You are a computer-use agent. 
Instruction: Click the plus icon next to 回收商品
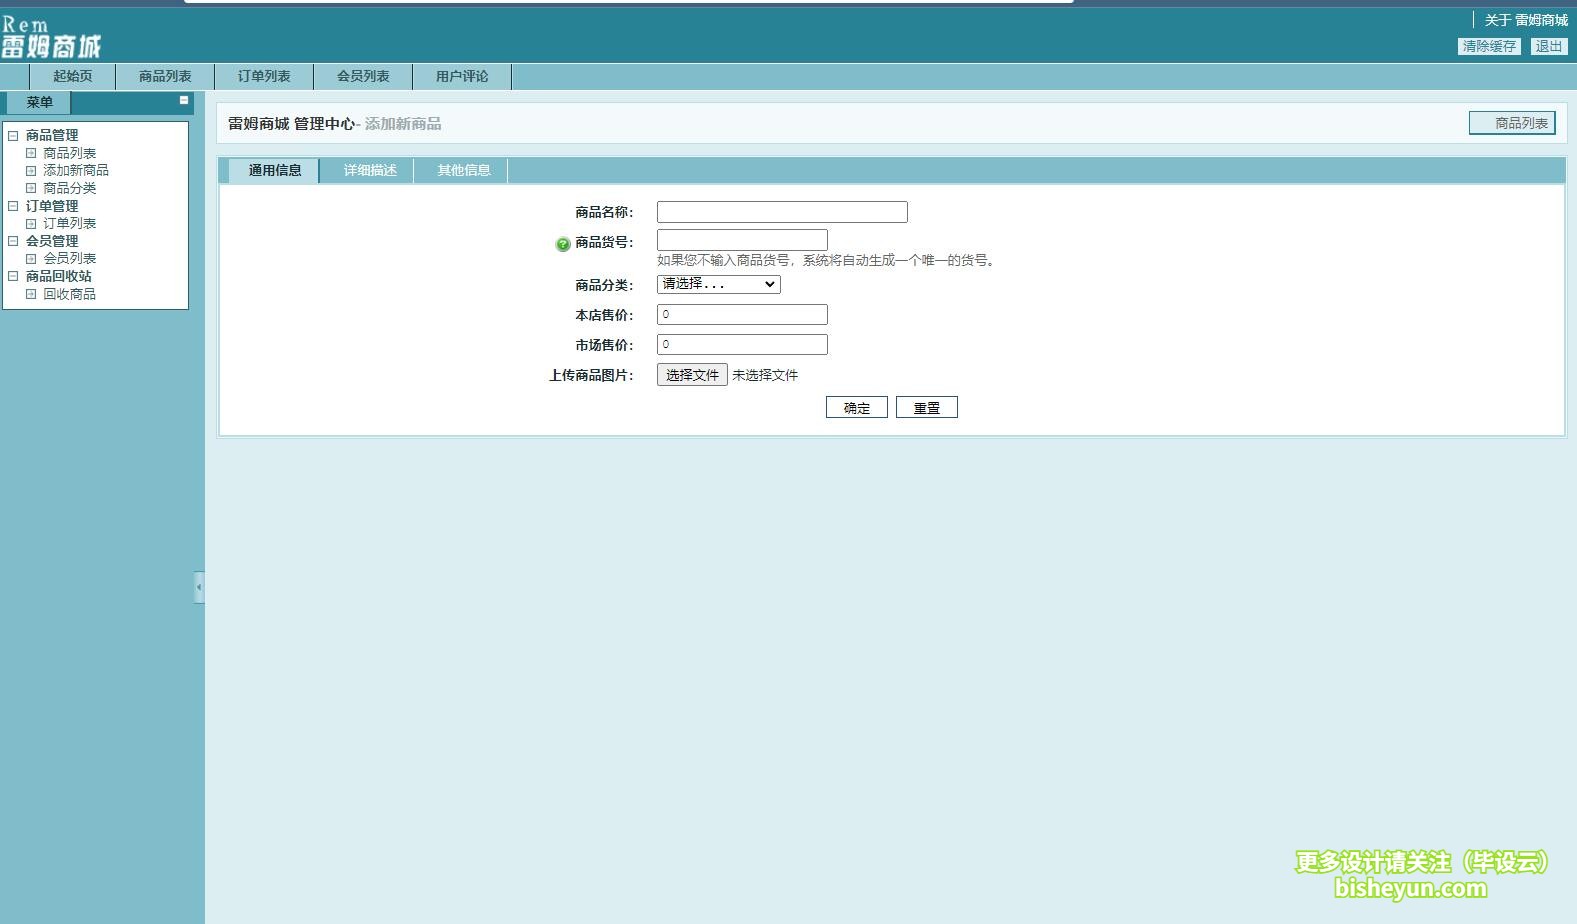point(31,294)
